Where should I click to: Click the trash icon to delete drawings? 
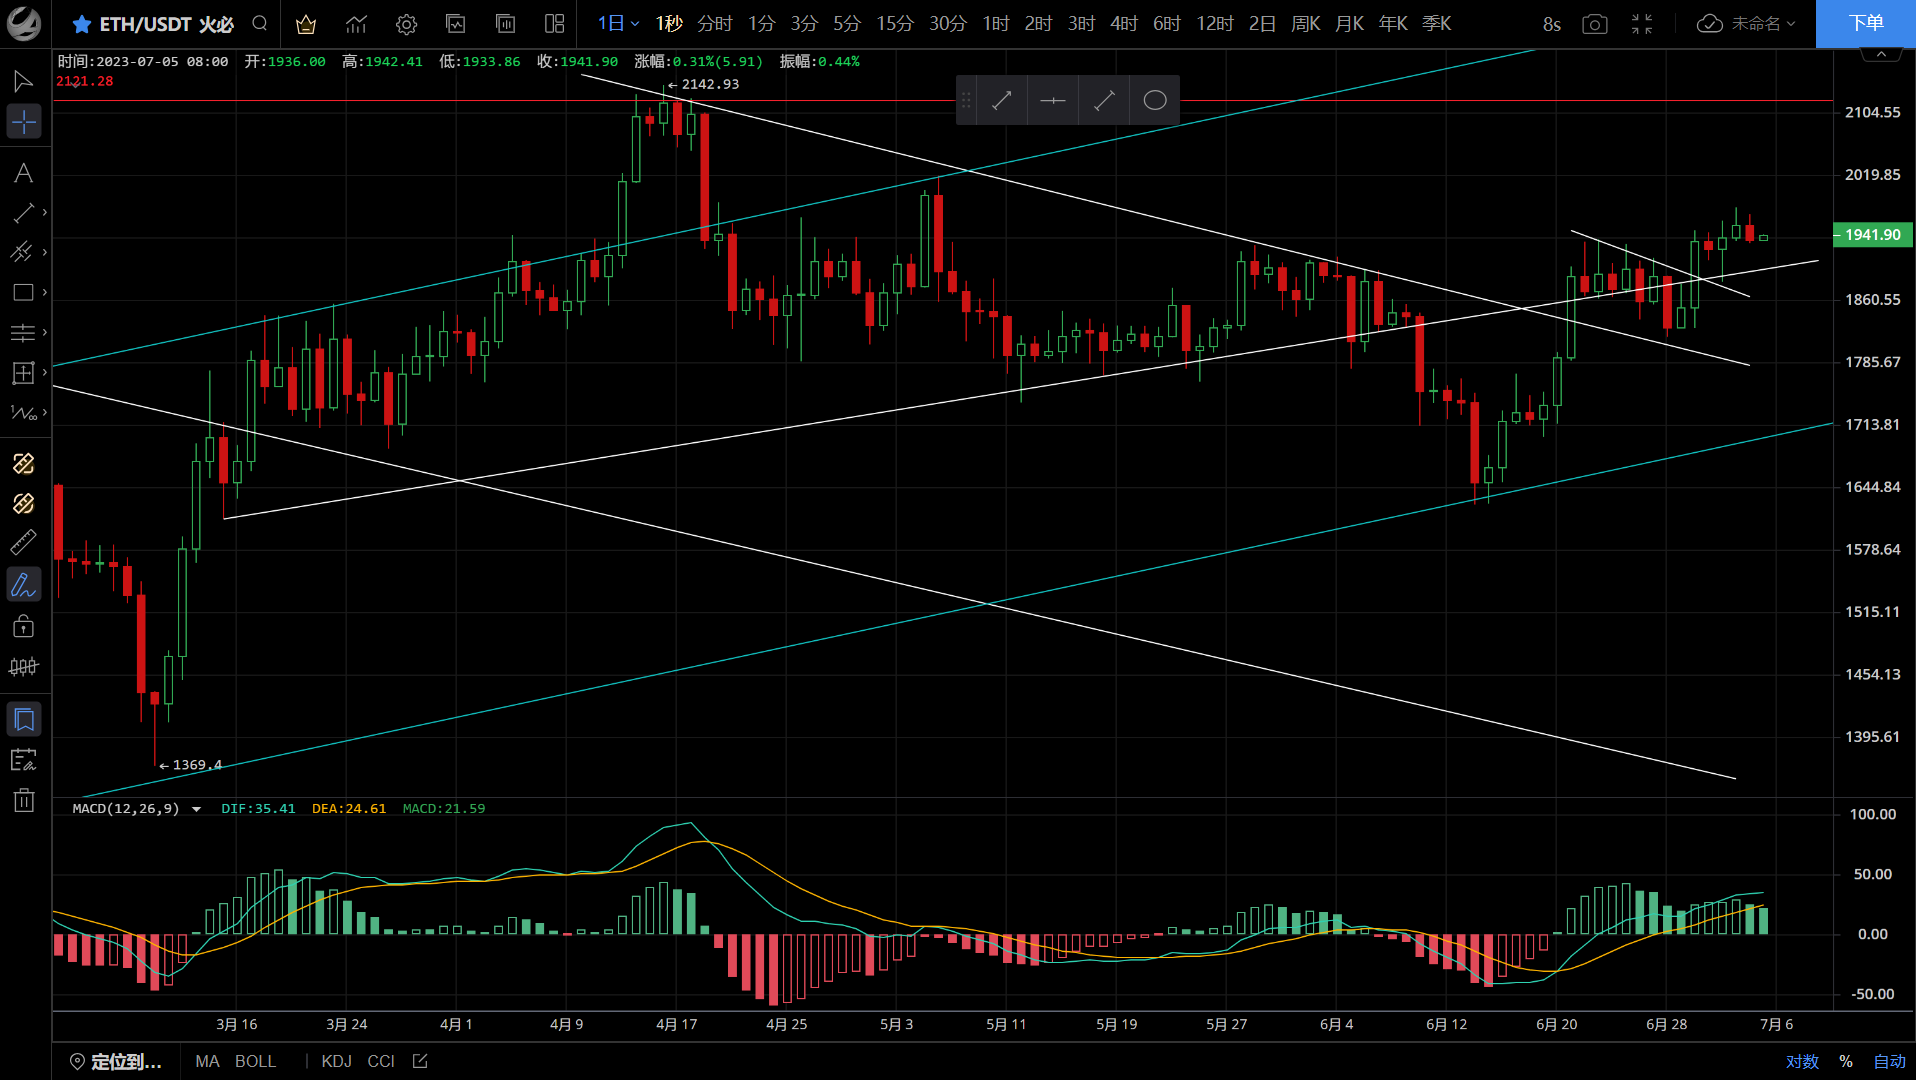coord(23,800)
